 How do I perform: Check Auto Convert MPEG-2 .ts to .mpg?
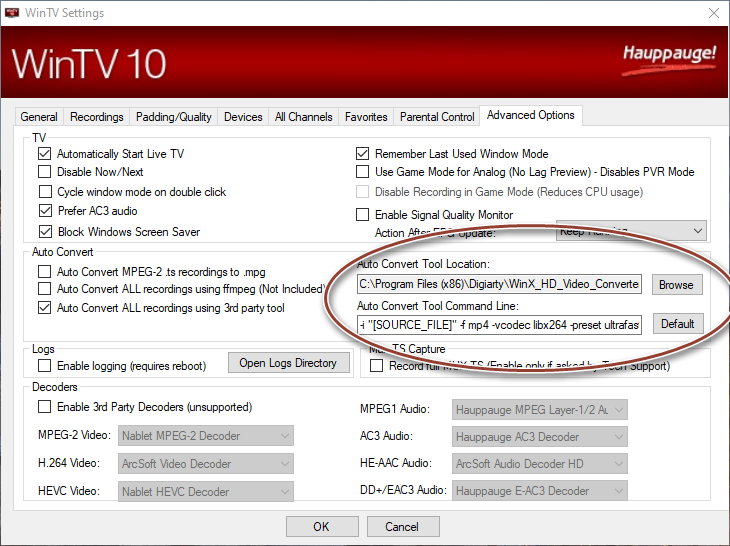(45, 271)
